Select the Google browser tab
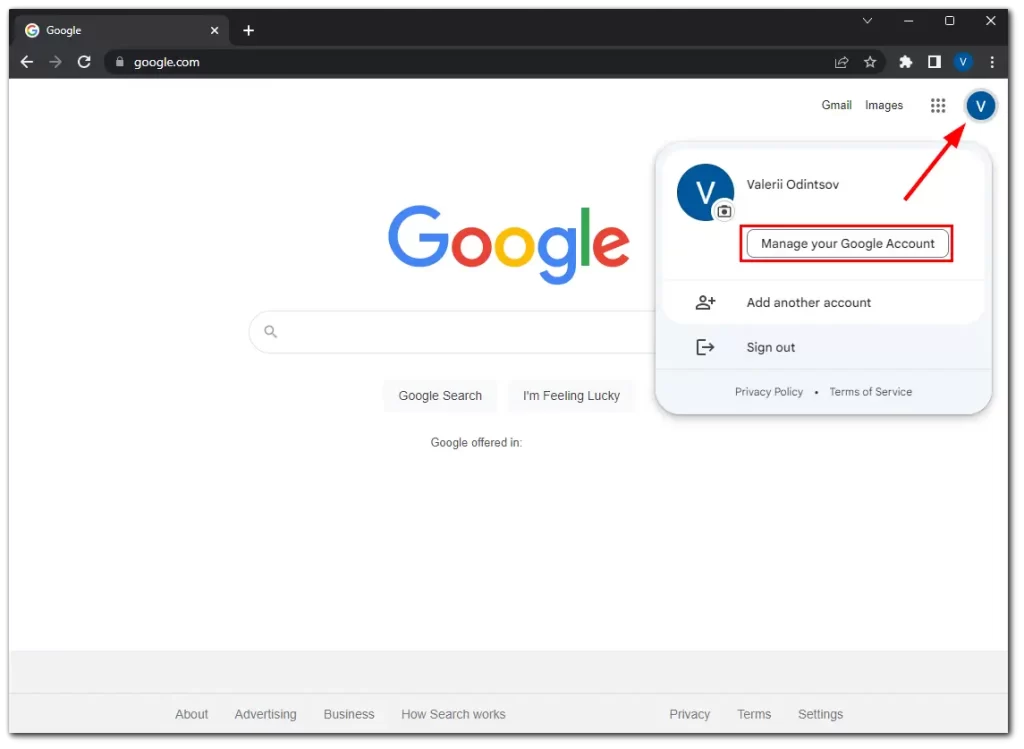The height and width of the screenshot is (749, 1024). click(x=121, y=31)
